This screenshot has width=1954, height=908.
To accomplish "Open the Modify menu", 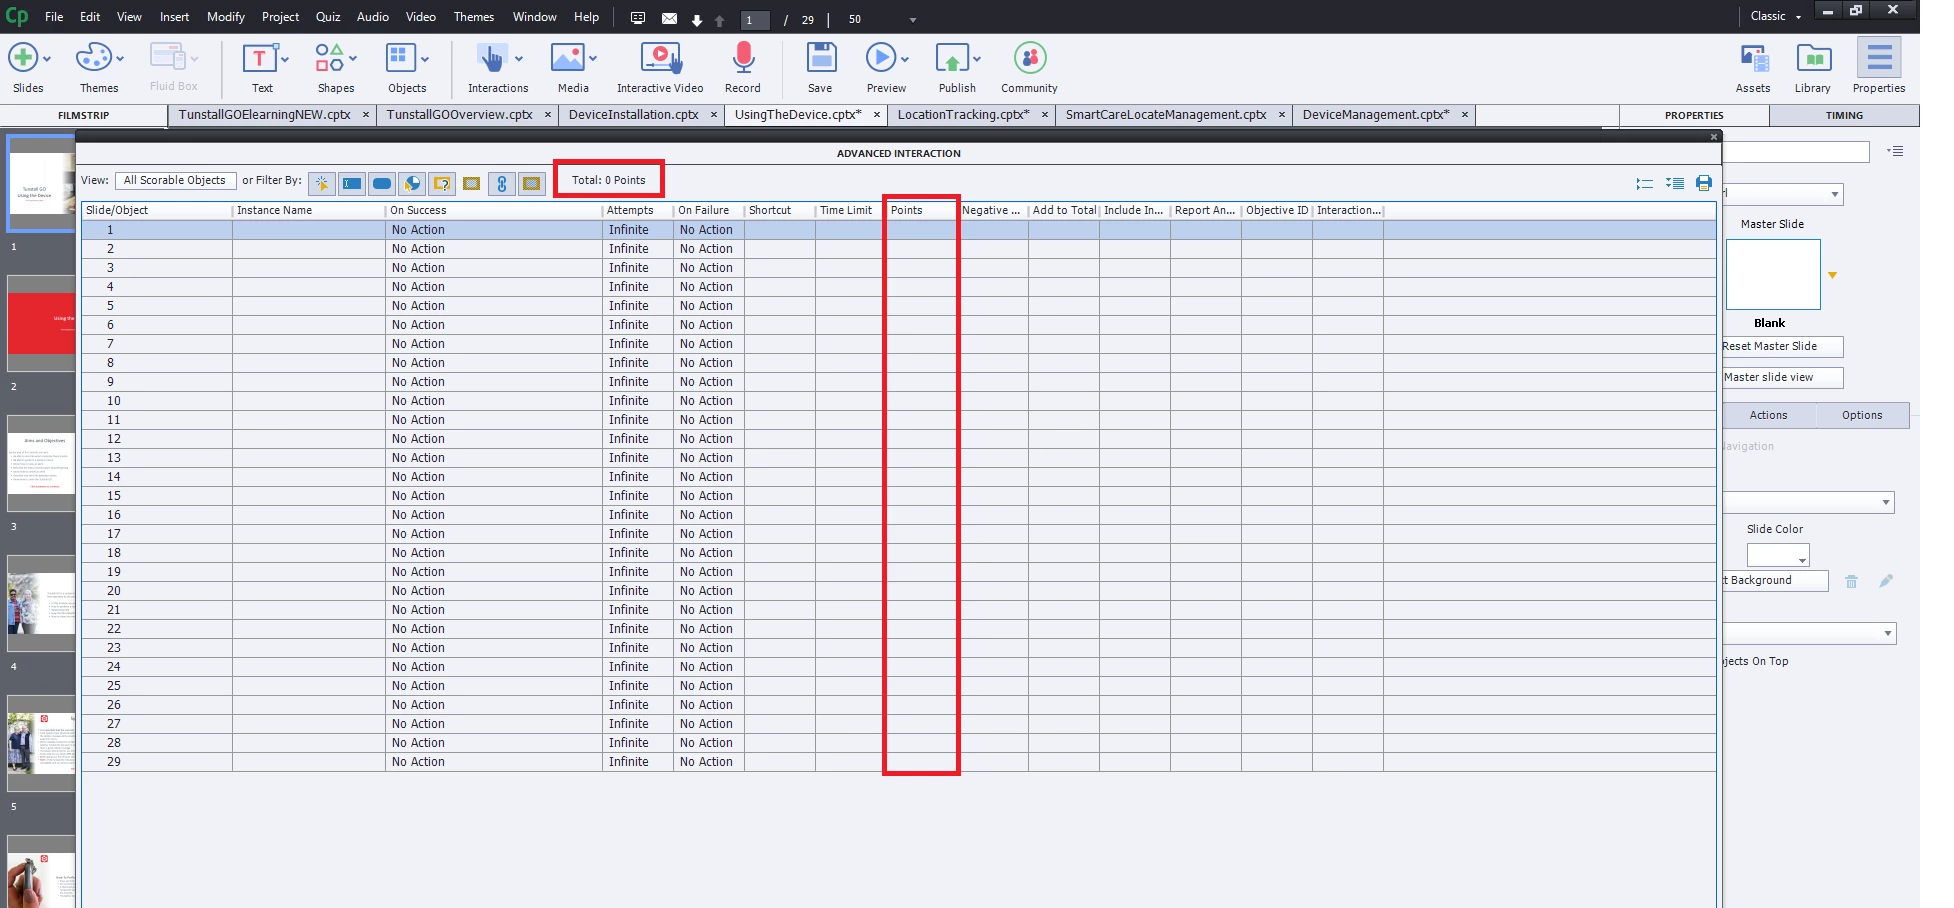I will pyautogui.click(x=226, y=17).
